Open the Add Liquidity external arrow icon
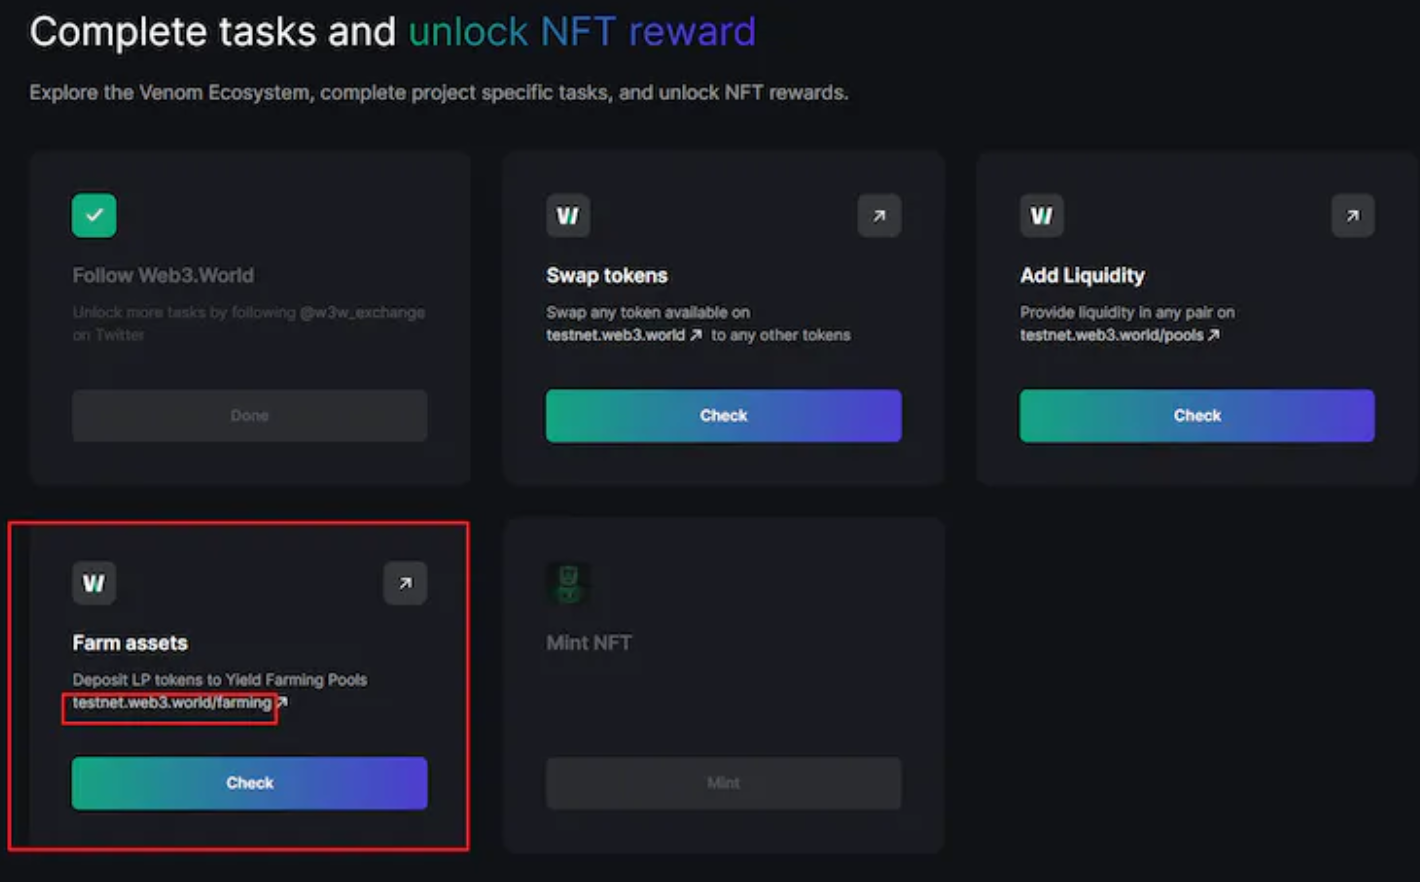The image size is (1420, 882). (x=1352, y=215)
